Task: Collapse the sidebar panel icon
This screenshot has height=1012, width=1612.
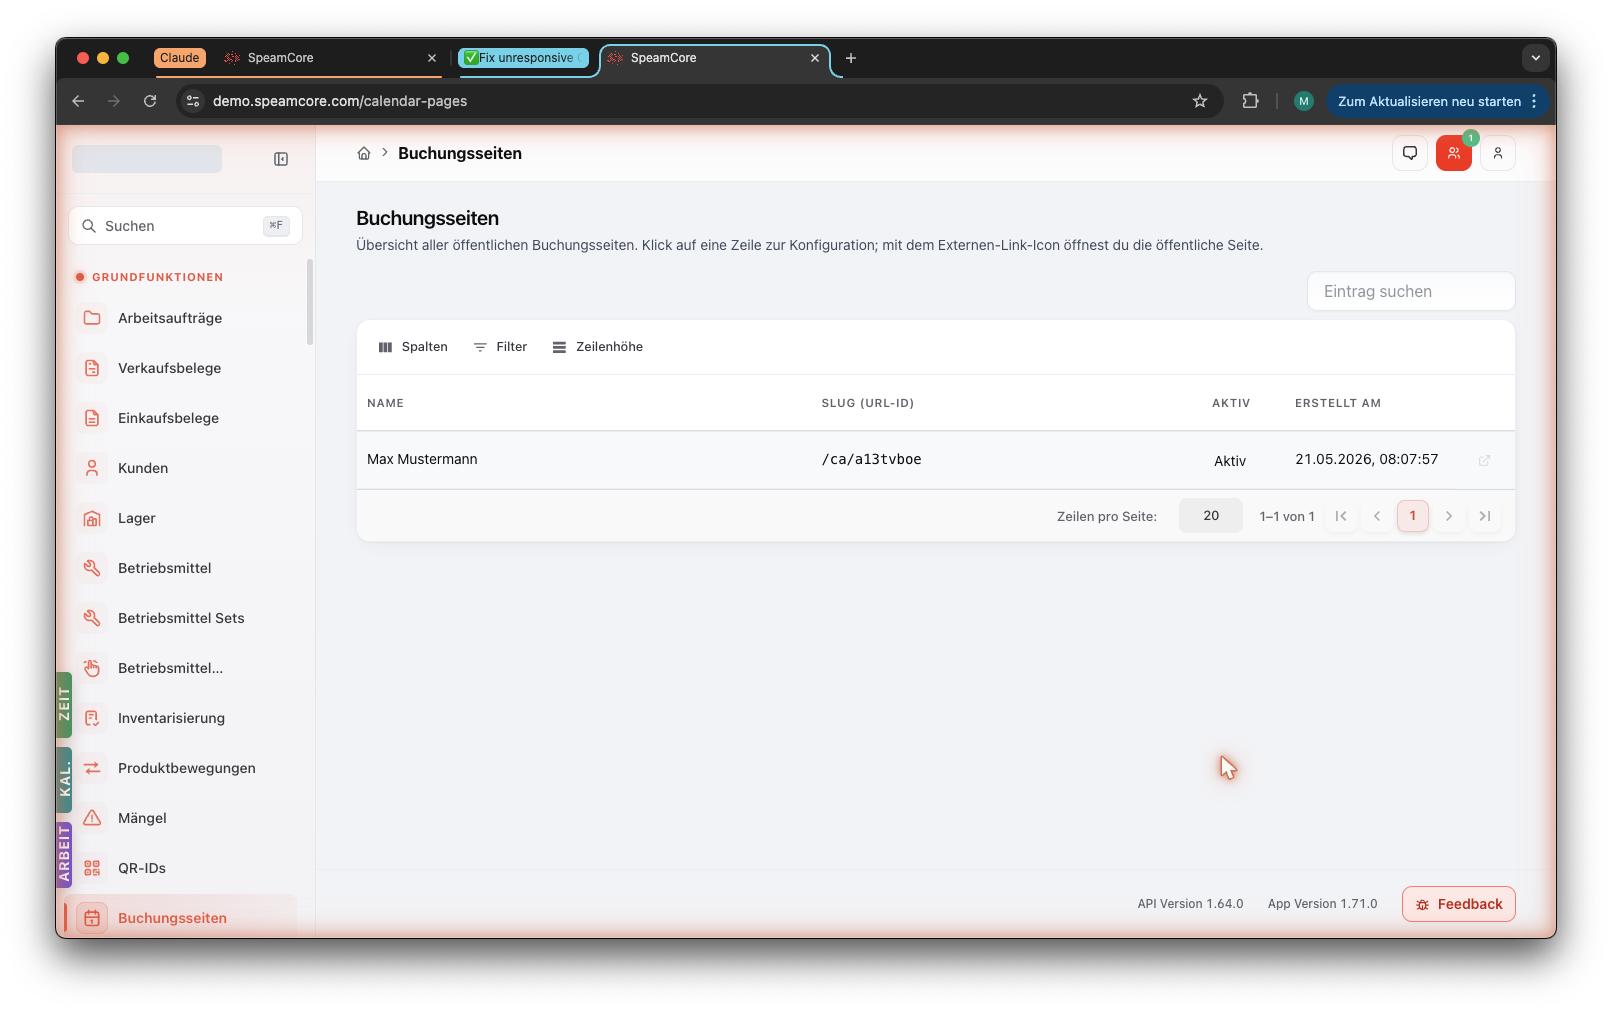Action: pyautogui.click(x=281, y=159)
